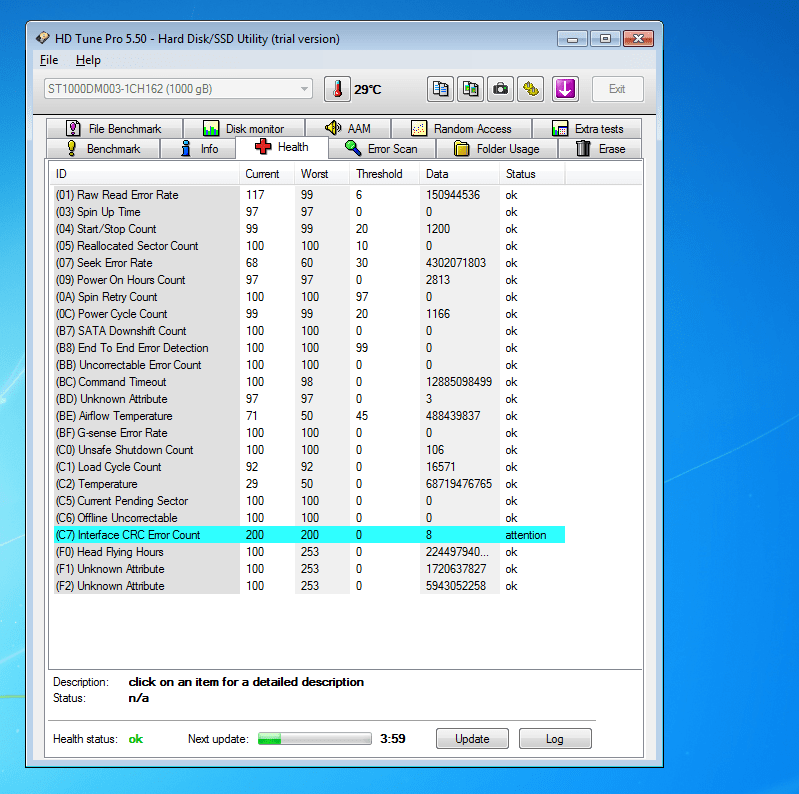Select the (C2) Temperature row

[309, 484]
